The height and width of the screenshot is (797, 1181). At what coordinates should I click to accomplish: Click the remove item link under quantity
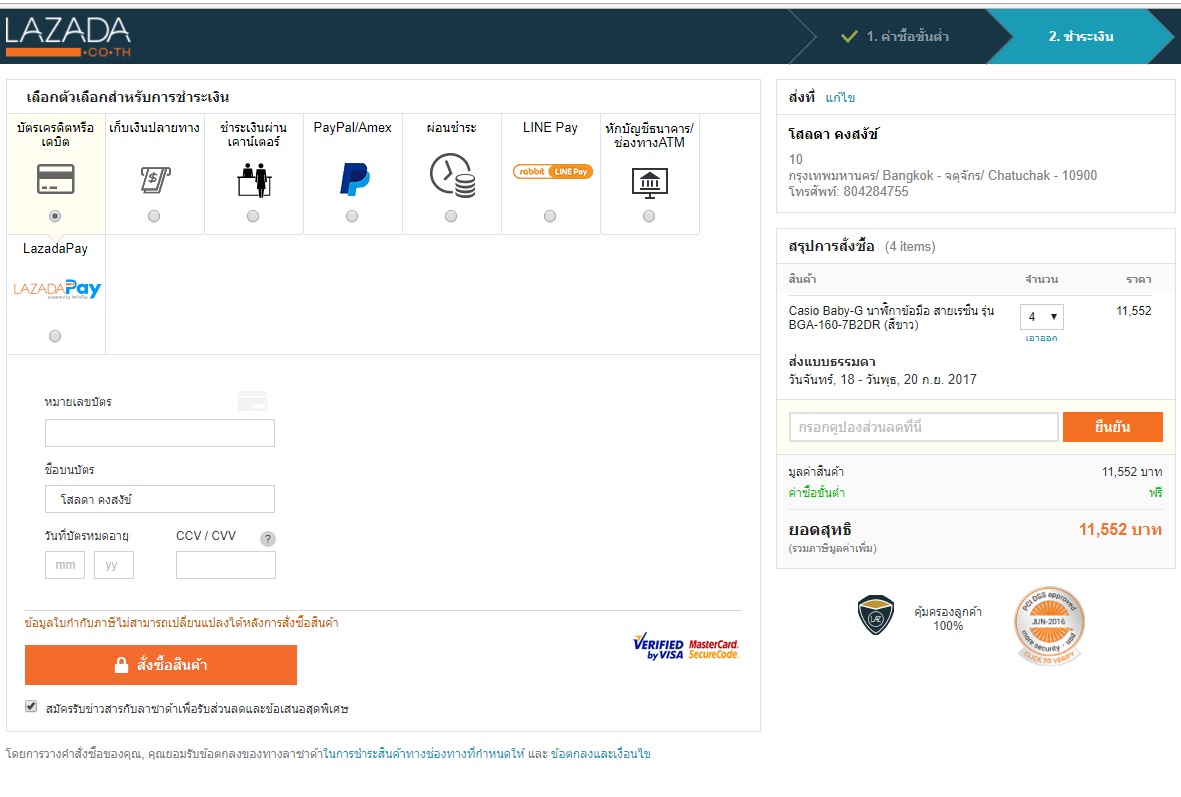1042,338
